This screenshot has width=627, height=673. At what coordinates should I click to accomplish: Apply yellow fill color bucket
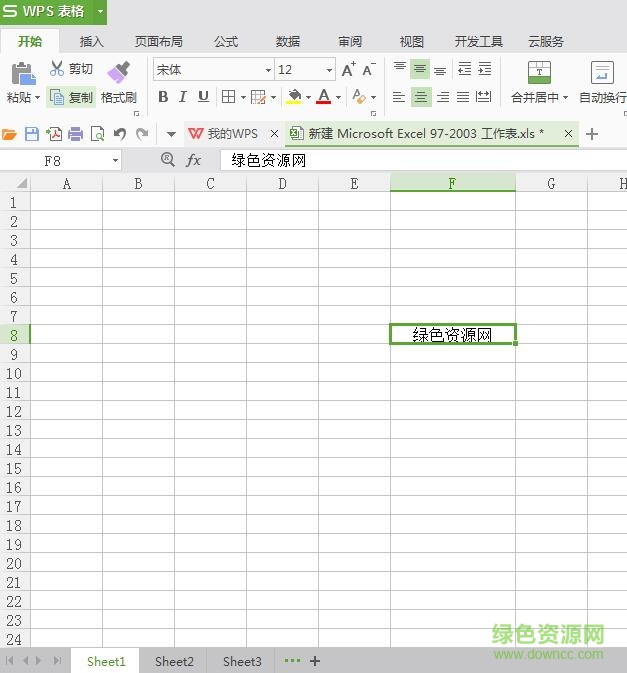(294, 97)
